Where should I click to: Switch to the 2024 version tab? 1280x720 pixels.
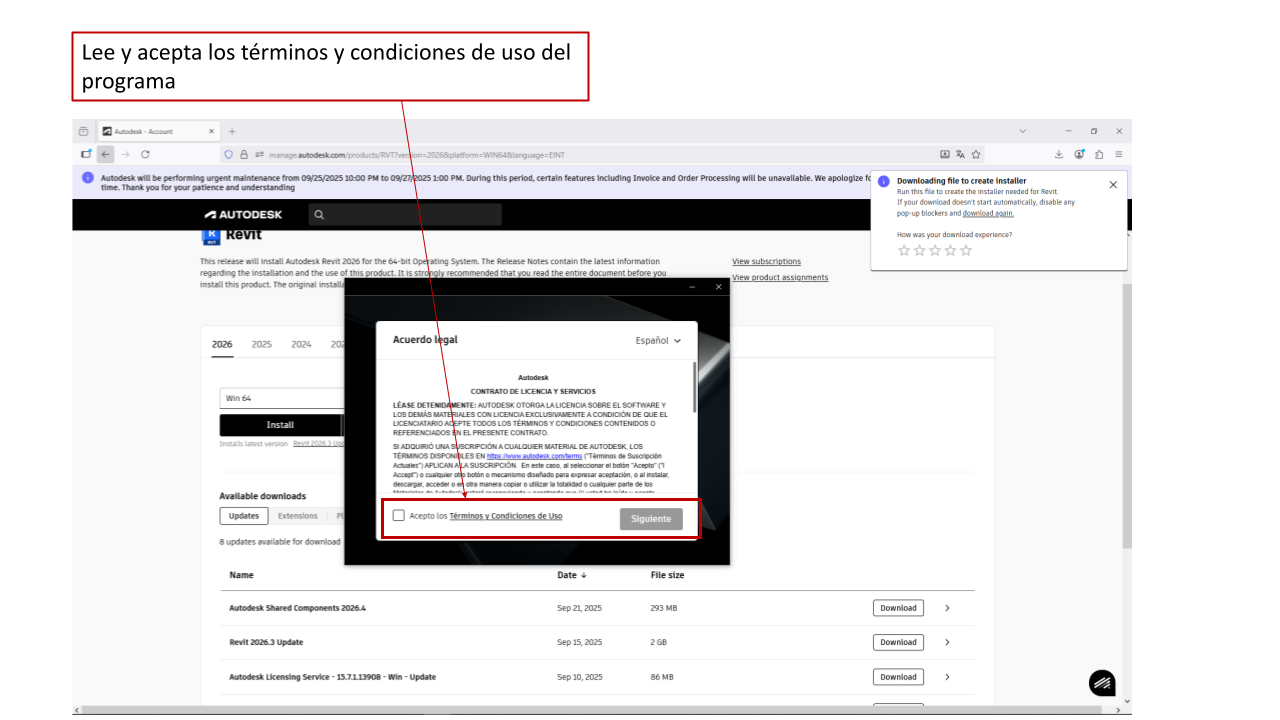tap(301, 344)
